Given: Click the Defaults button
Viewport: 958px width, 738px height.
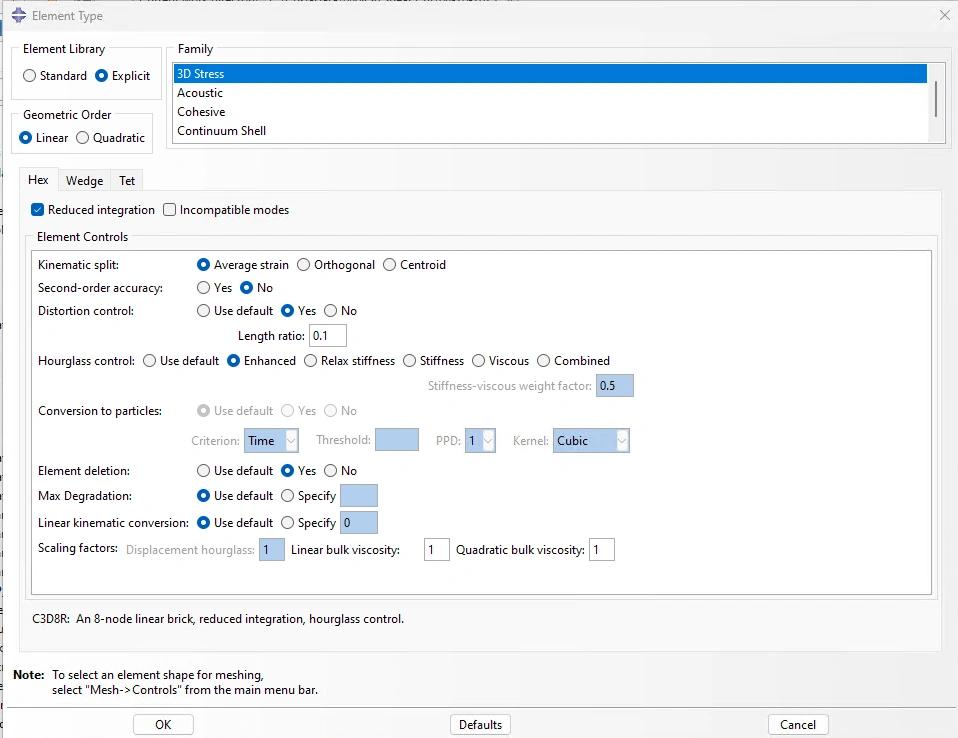Looking at the screenshot, I should coord(480,725).
